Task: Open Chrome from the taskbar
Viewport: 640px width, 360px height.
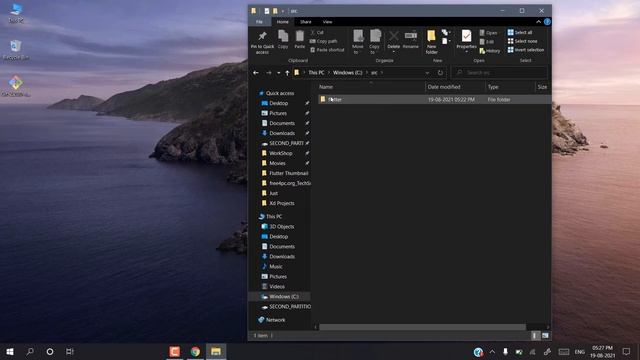Action: pyautogui.click(x=195, y=351)
